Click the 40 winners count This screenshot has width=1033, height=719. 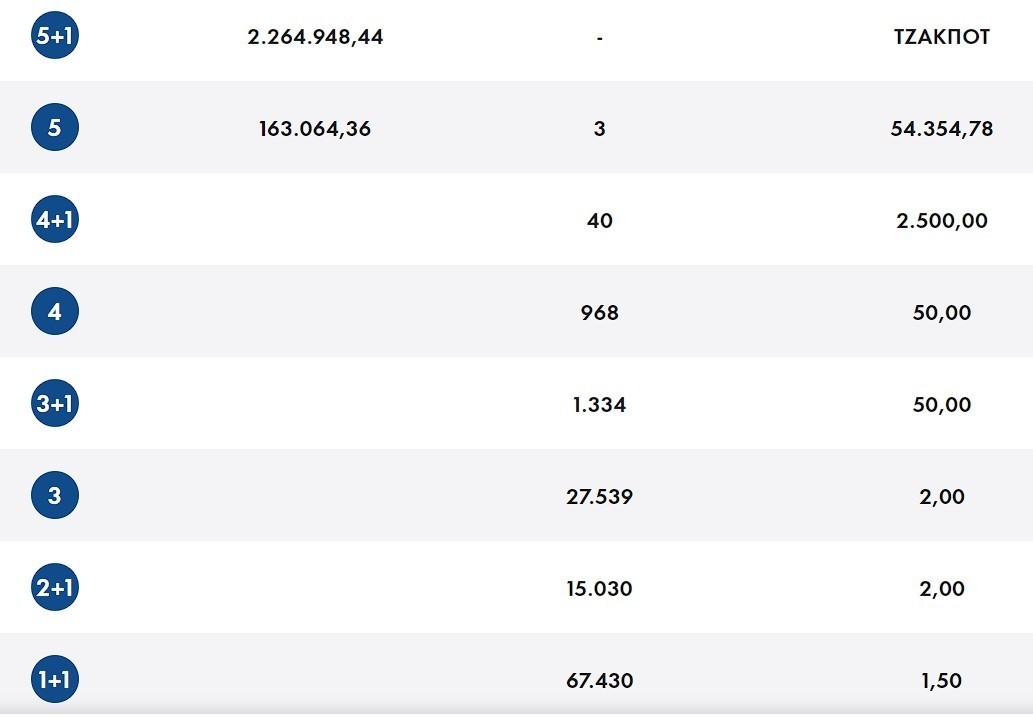coord(599,220)
